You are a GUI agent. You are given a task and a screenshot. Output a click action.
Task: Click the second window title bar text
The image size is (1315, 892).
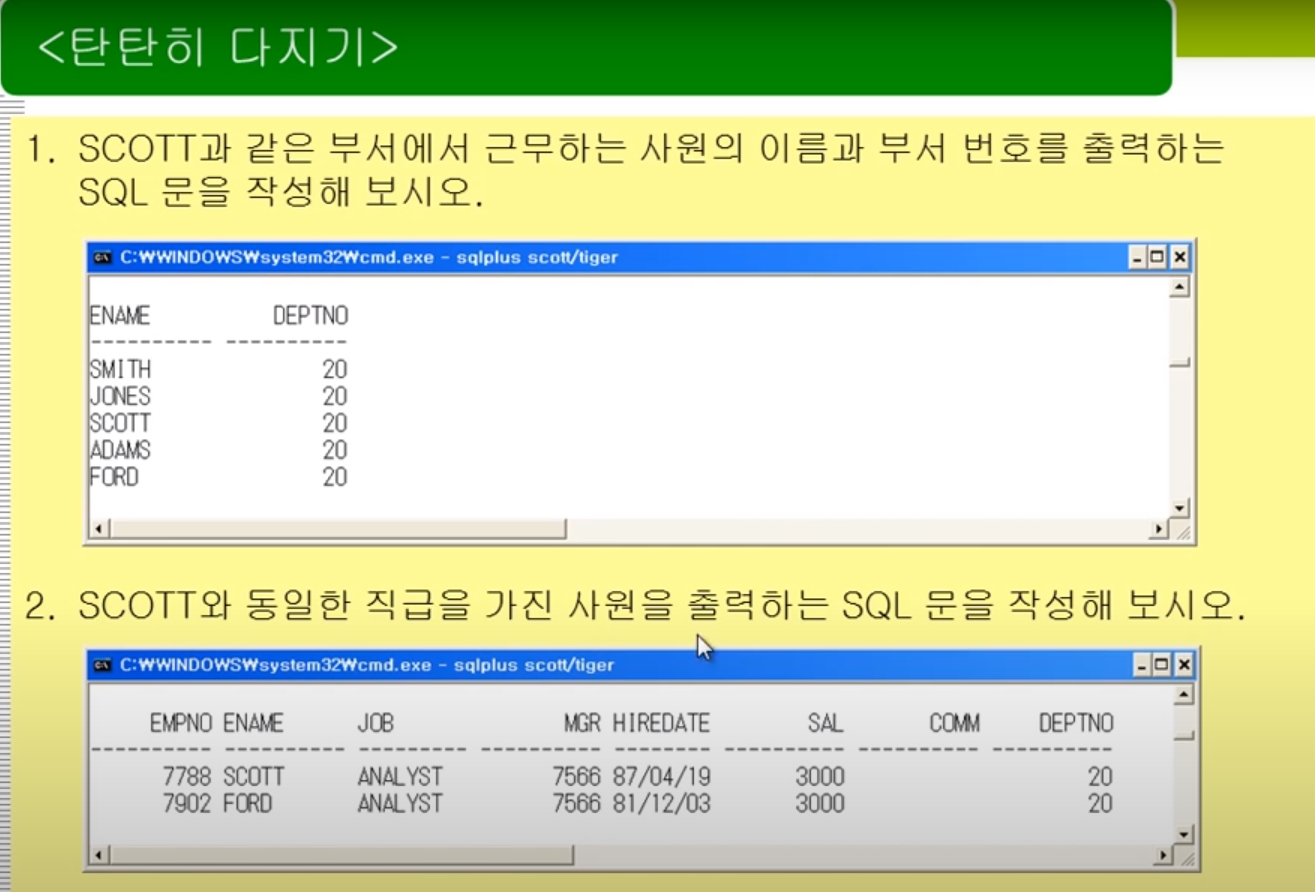pos(367,665)
